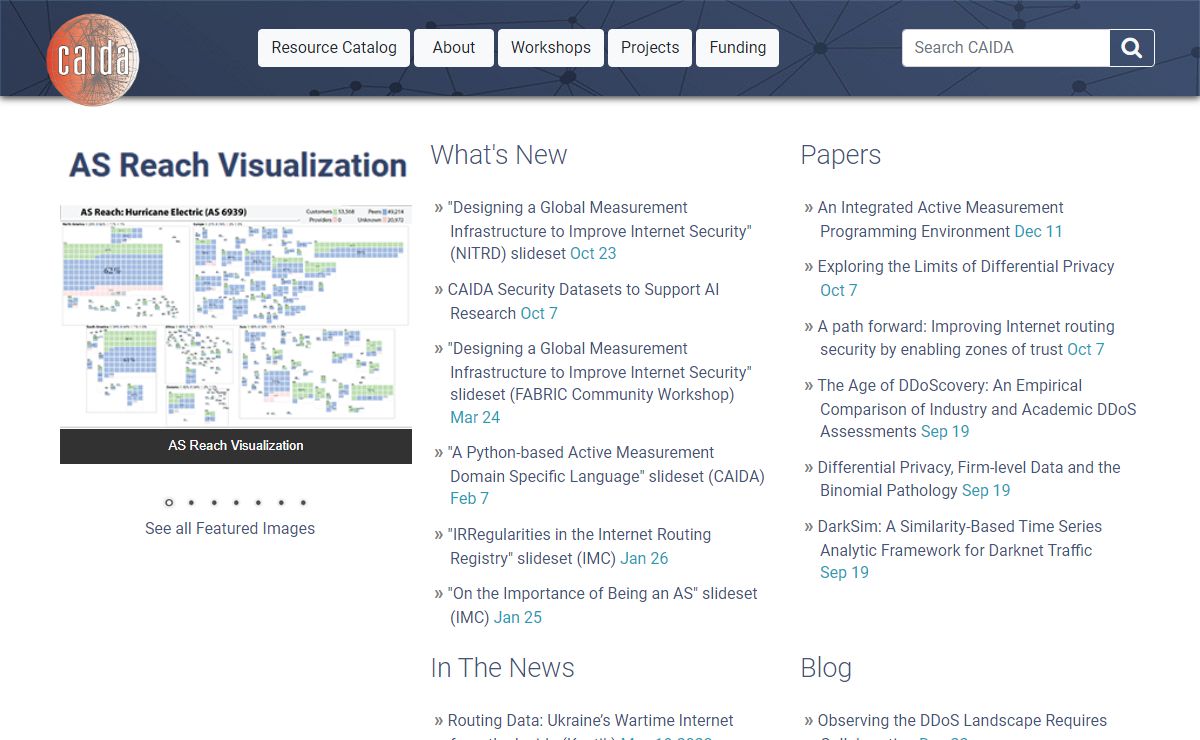The height and width of the screenshot is (740, 1200).
Task: Select the Funding navigation button
Action: [738, 48]
